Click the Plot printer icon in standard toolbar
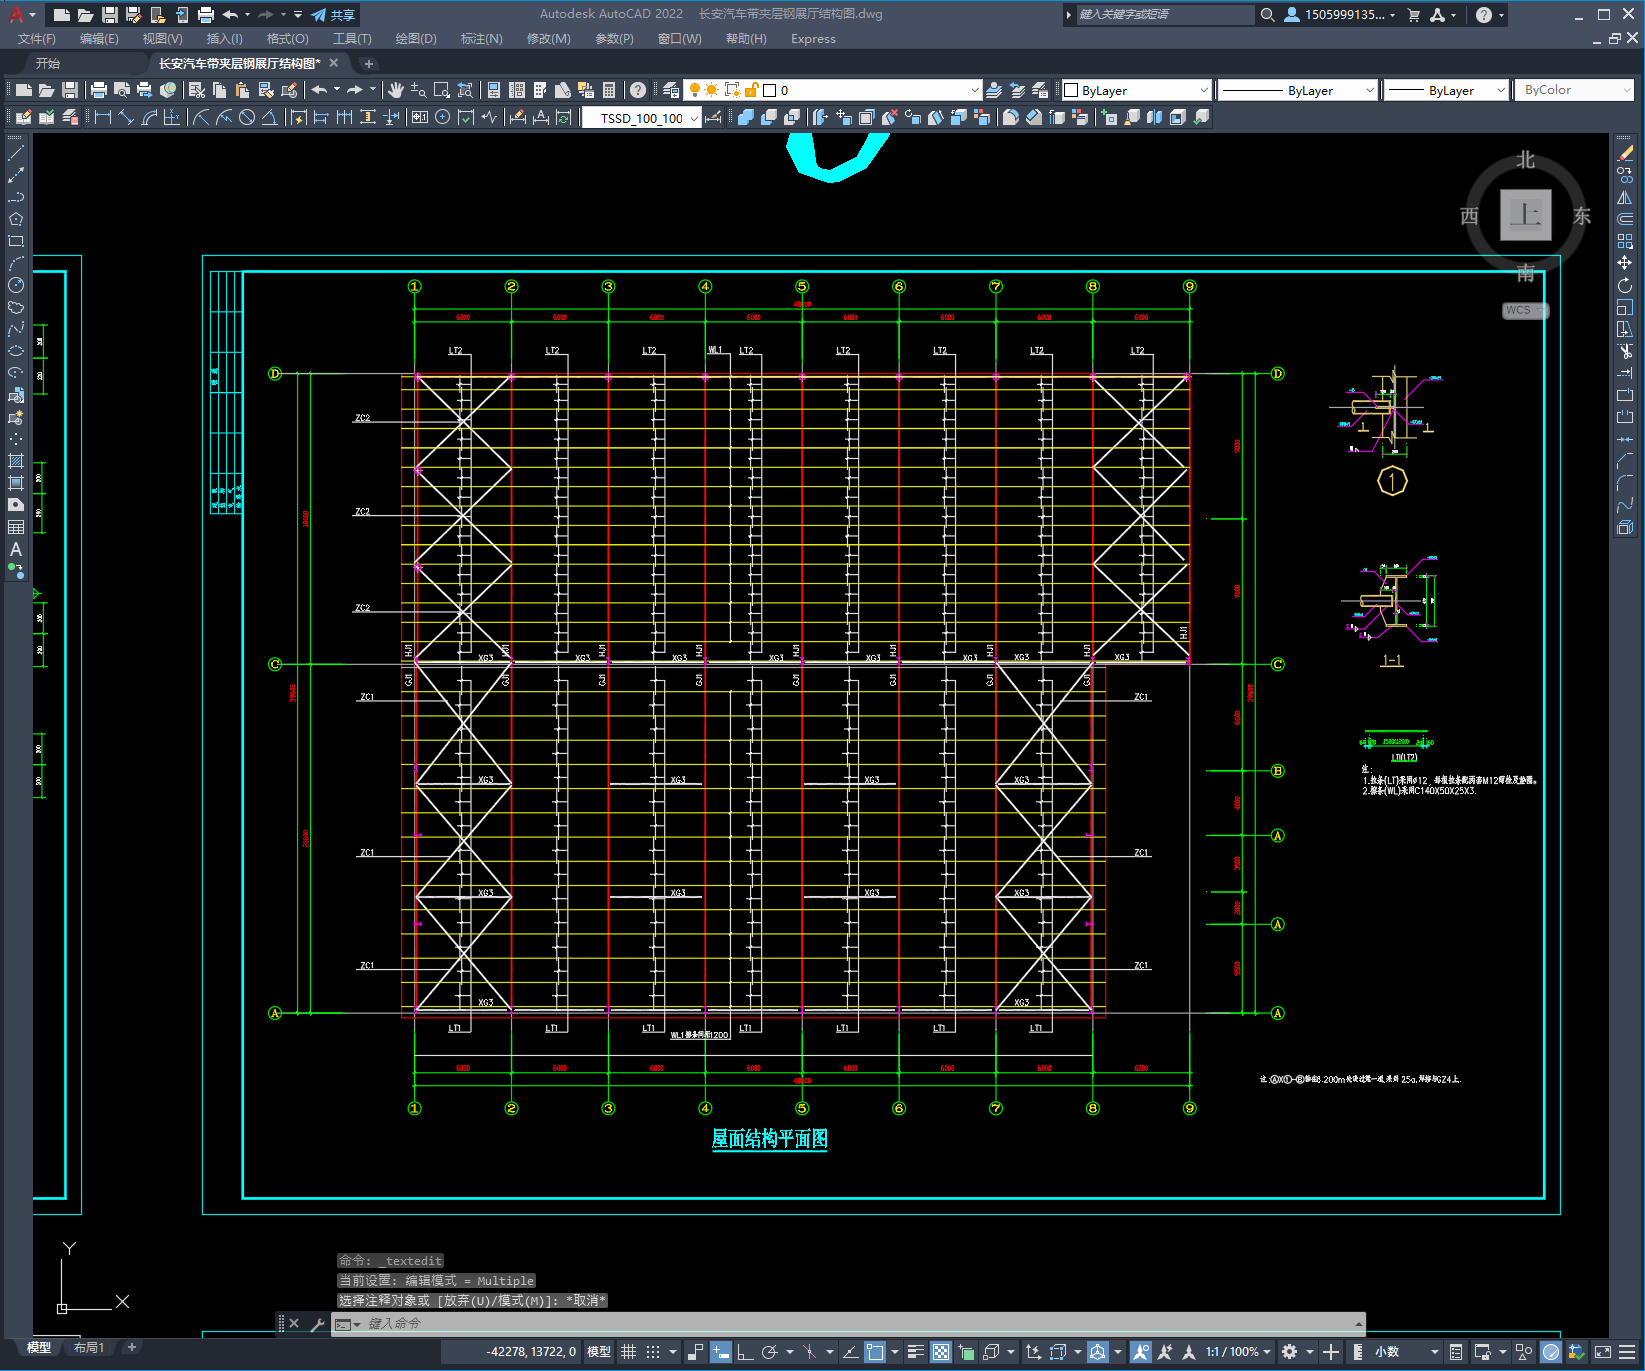The height and width of the screenshot is (1371, 1645). click(x=99, y=90)
